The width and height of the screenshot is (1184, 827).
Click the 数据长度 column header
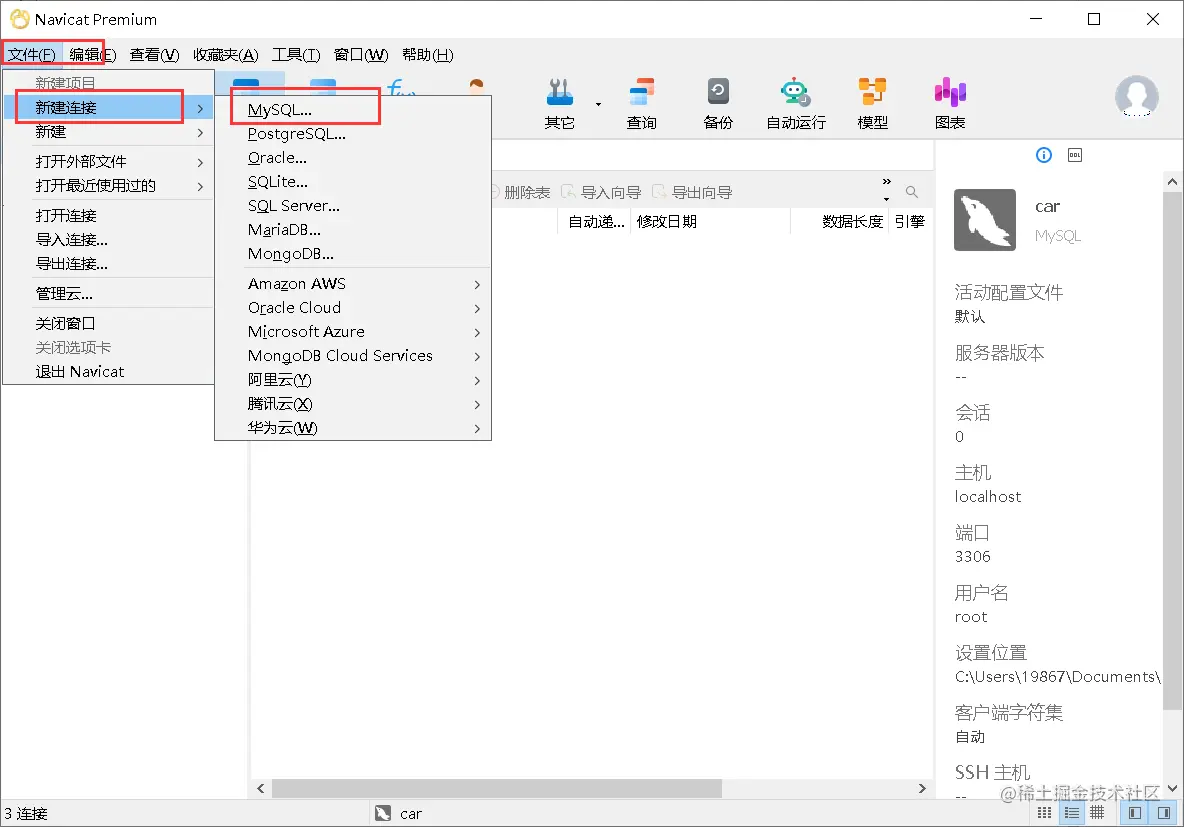tap(840, 221)
